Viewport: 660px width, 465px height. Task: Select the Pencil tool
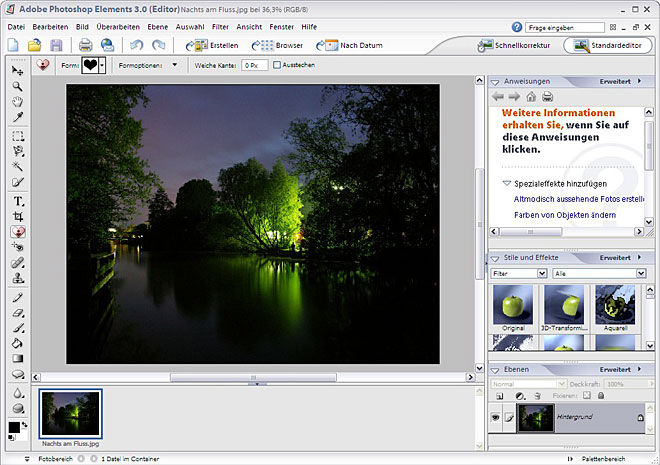click(x=18, y=297)
